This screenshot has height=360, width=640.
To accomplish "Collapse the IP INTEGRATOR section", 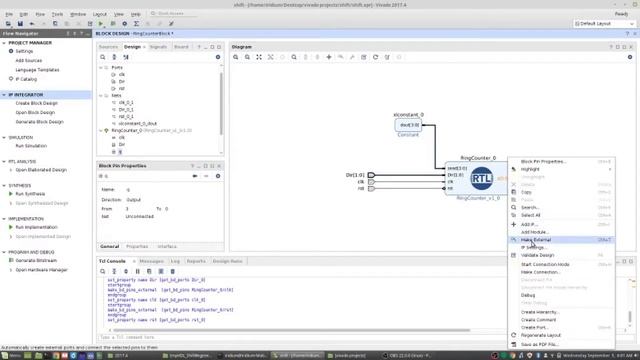I will click(x=4, y=95).
